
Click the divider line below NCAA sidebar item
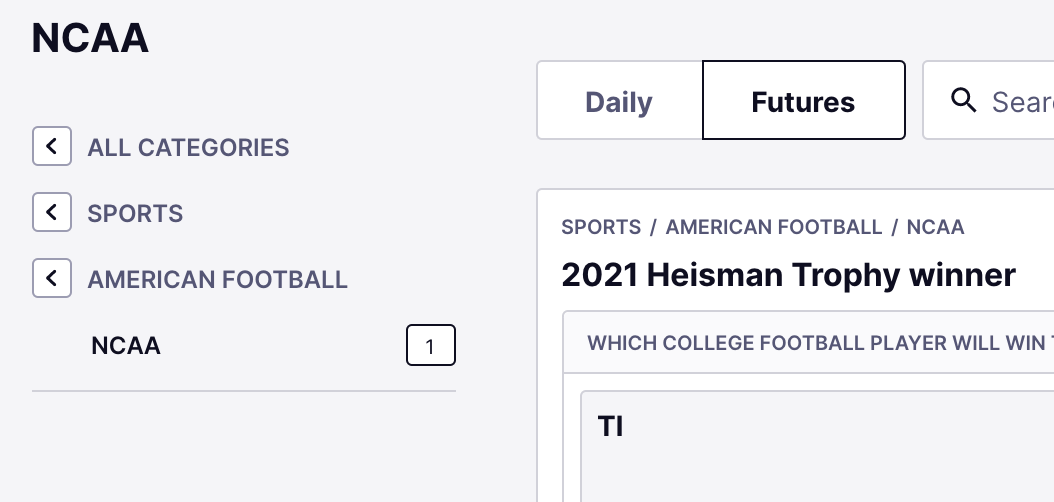[x=244, y=391]
